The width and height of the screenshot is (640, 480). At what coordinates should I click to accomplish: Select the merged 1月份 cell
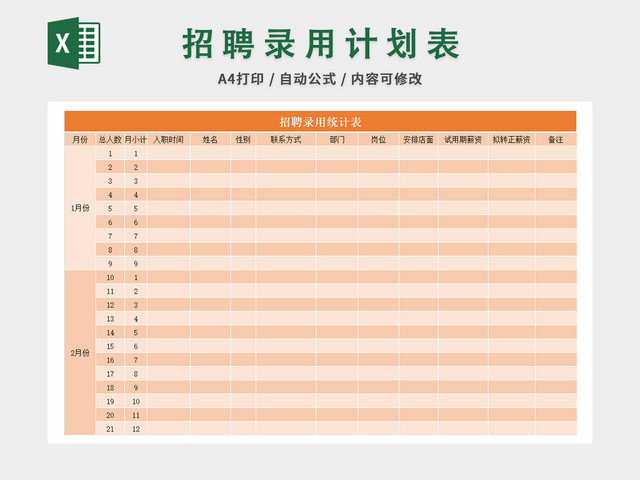[x=80, y=208]
